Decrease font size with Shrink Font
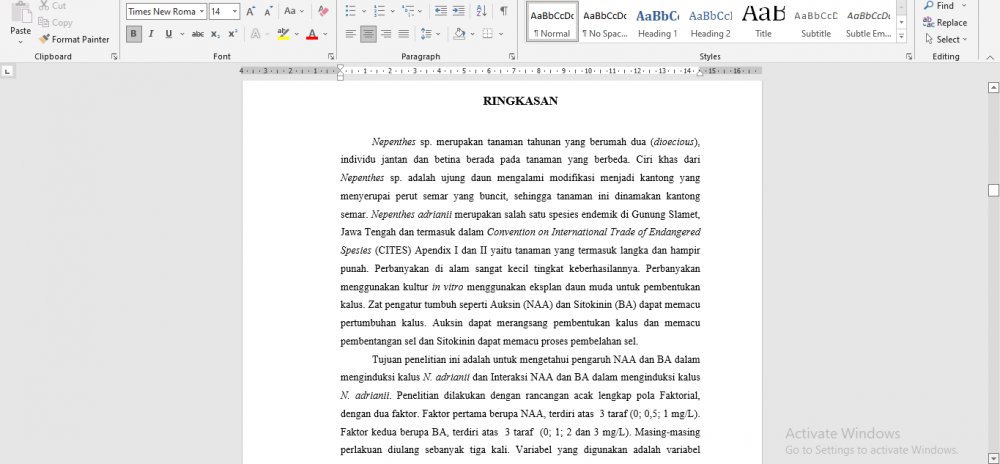Viewport: 1000px width, 464px height. coord(268,11)
